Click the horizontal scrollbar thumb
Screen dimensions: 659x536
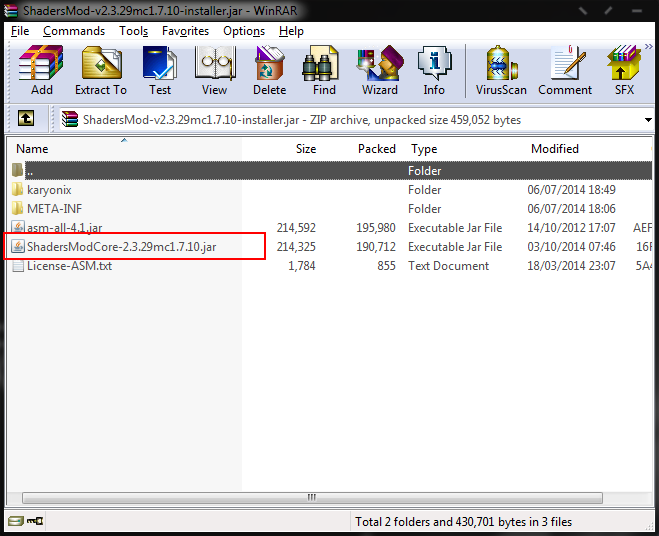[312, 498]
